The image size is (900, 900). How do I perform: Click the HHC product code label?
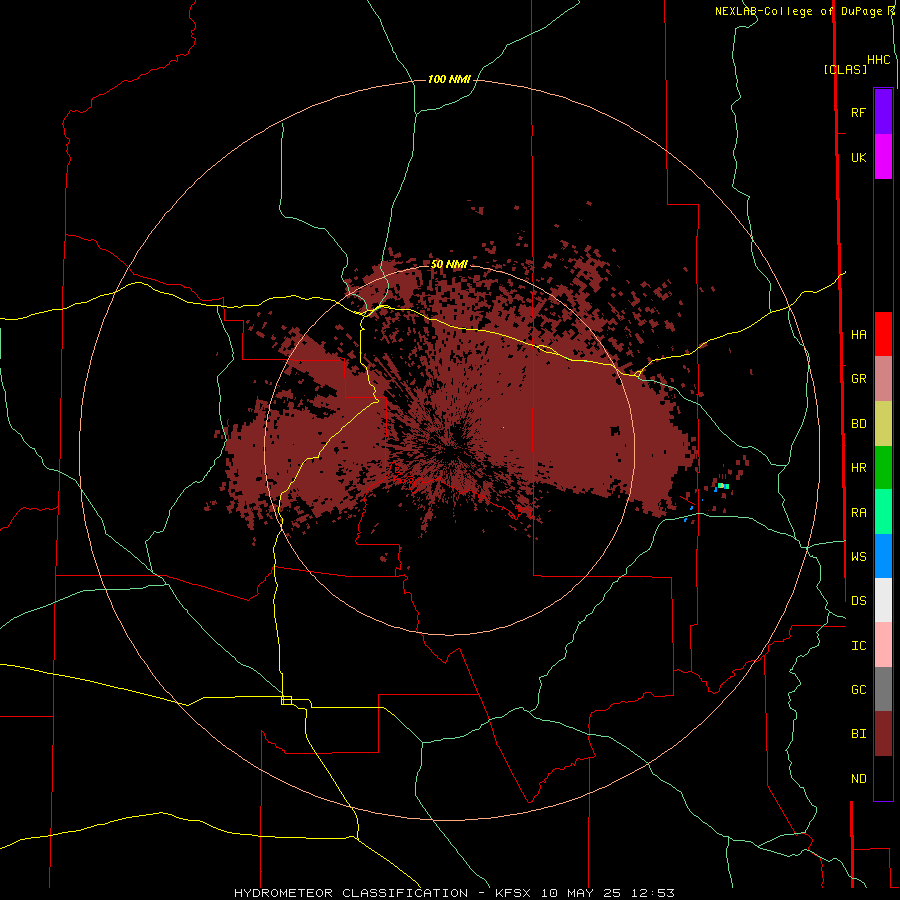point(879,60)
